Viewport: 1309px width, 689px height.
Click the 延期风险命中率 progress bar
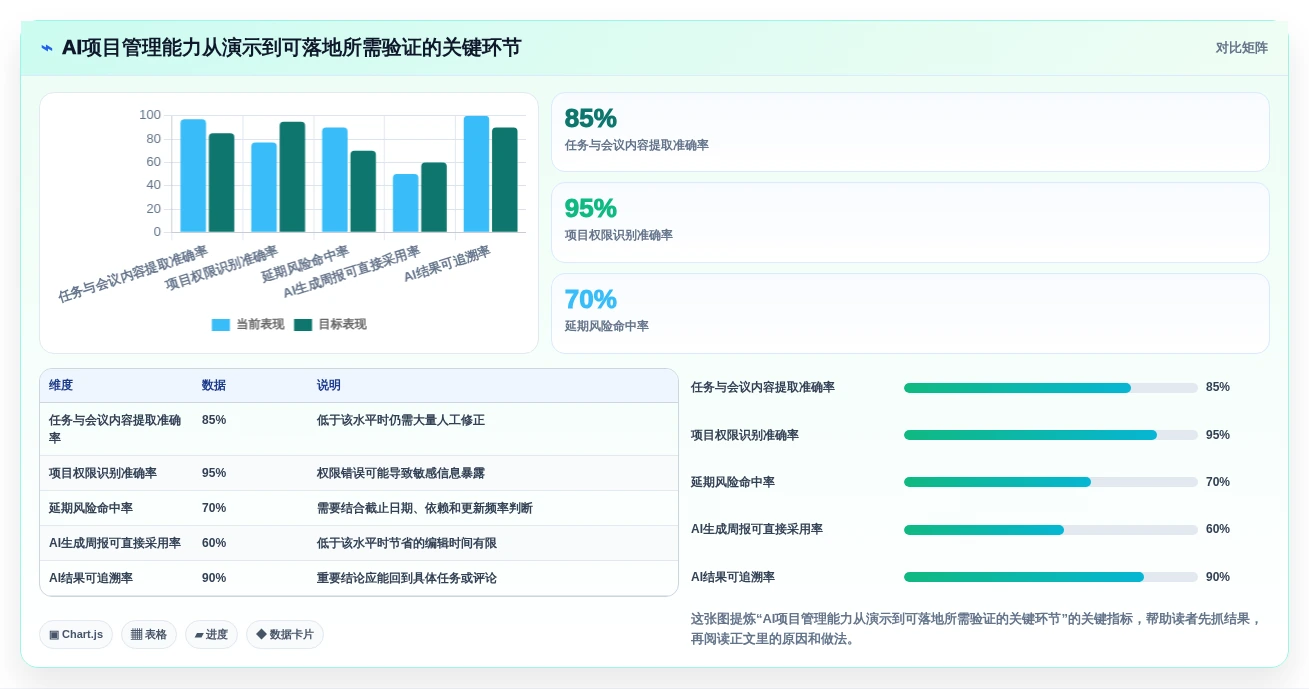point(1050,482)
